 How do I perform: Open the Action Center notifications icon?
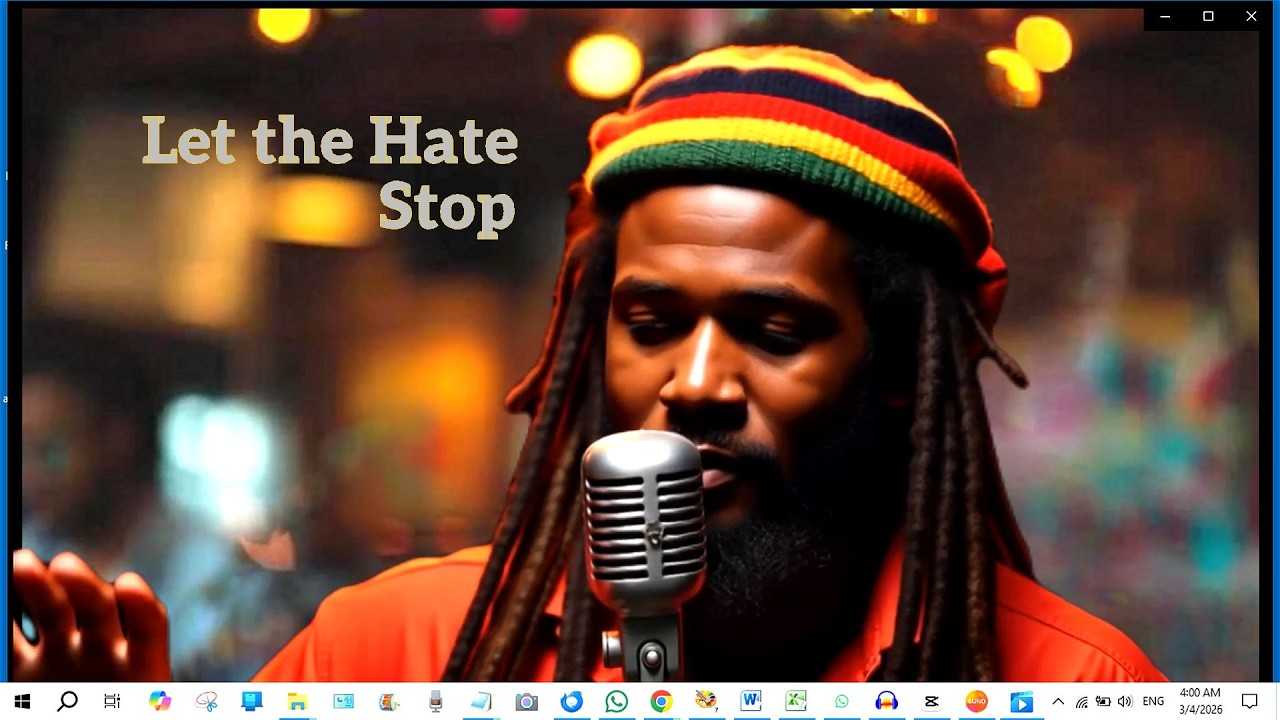tap(1250, 701)
